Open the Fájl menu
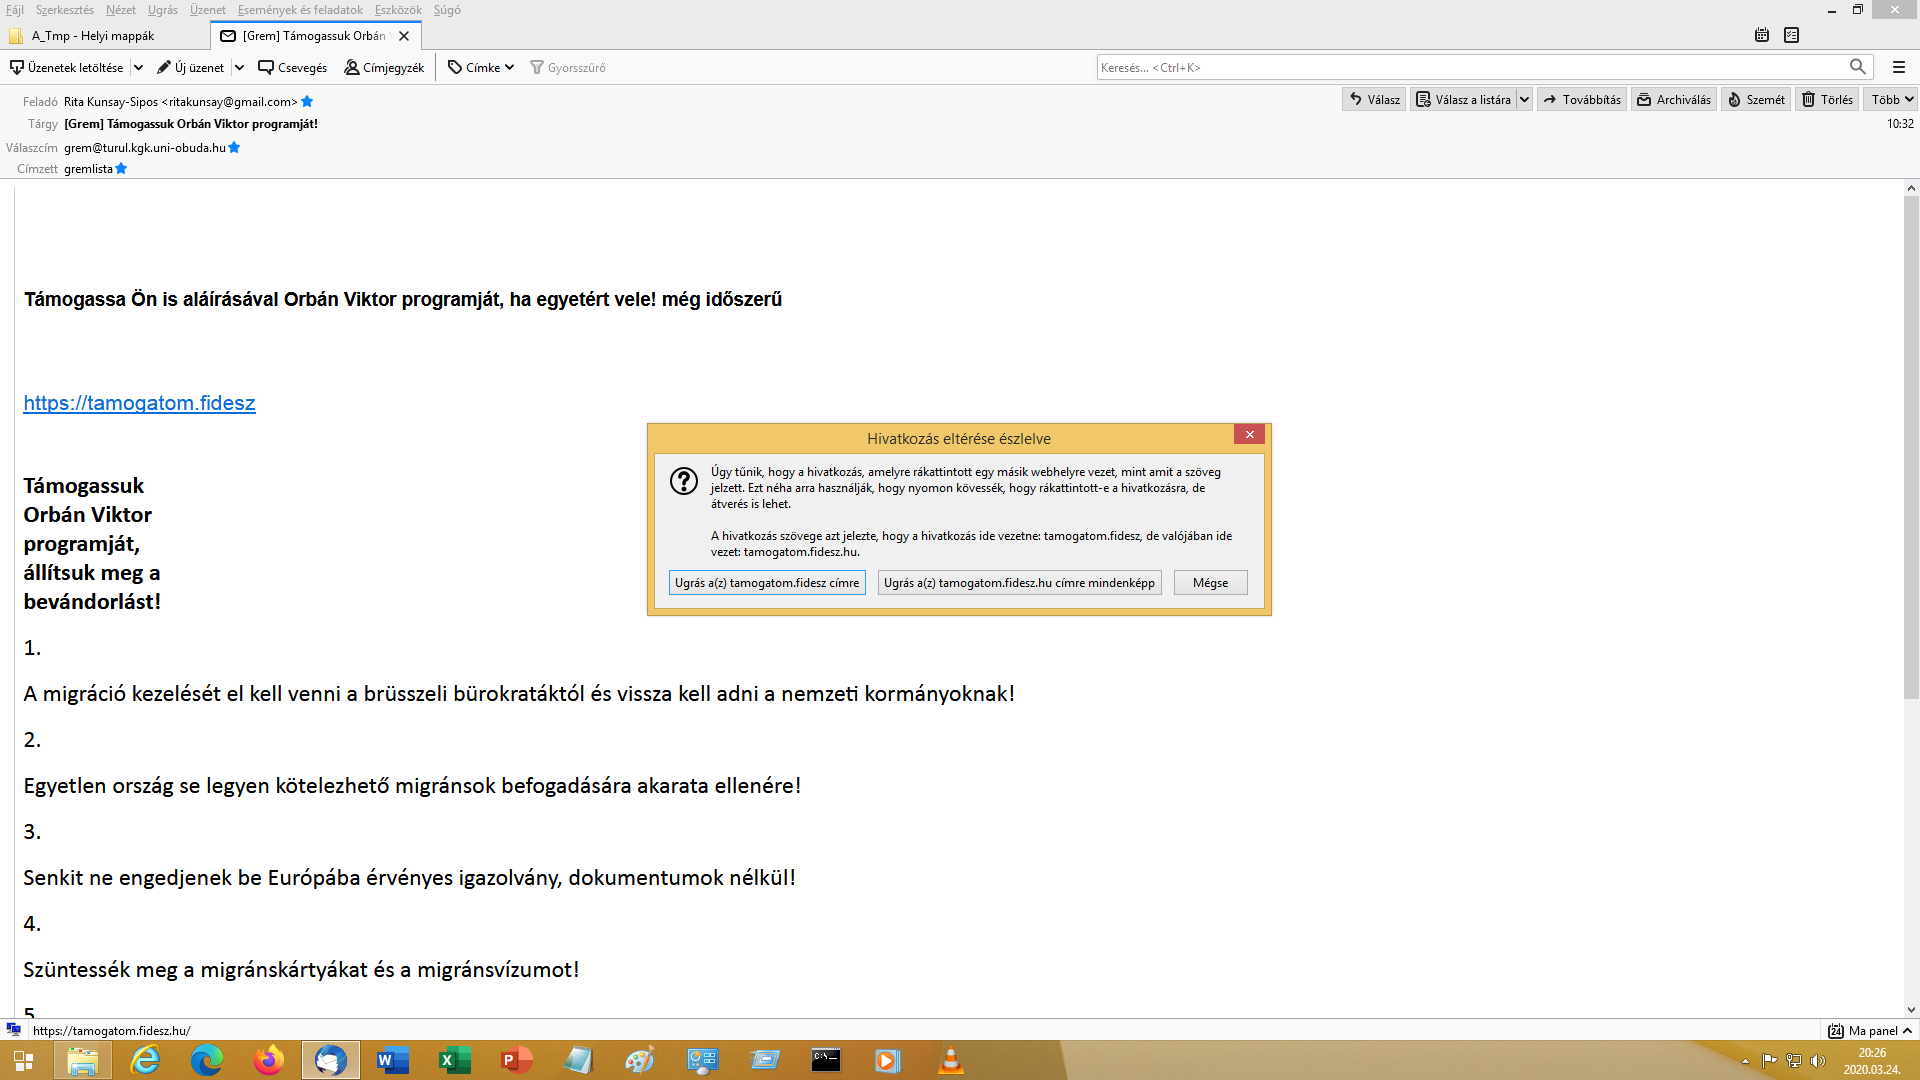This screenshot has width=1920, height=1080. [14, 10]
